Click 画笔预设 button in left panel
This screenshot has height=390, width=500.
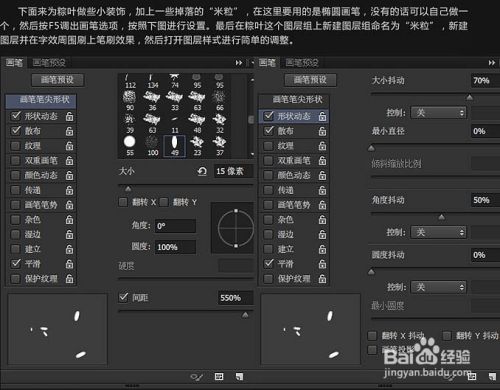coord(58,80)
